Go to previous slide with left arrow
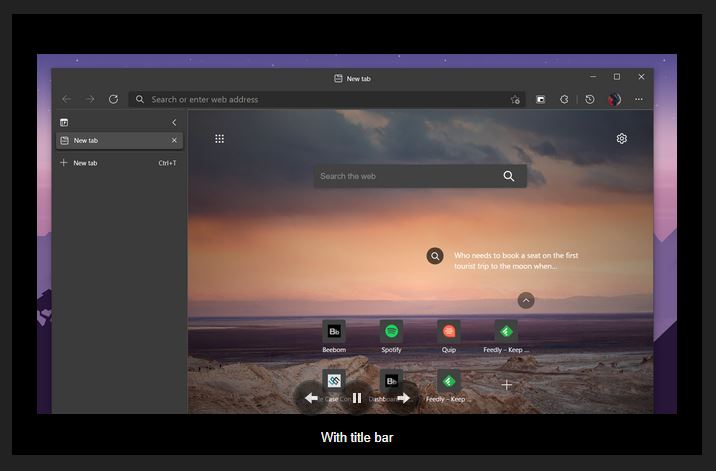The height and width of the screenshot is (471, 716). pos(311,398)
